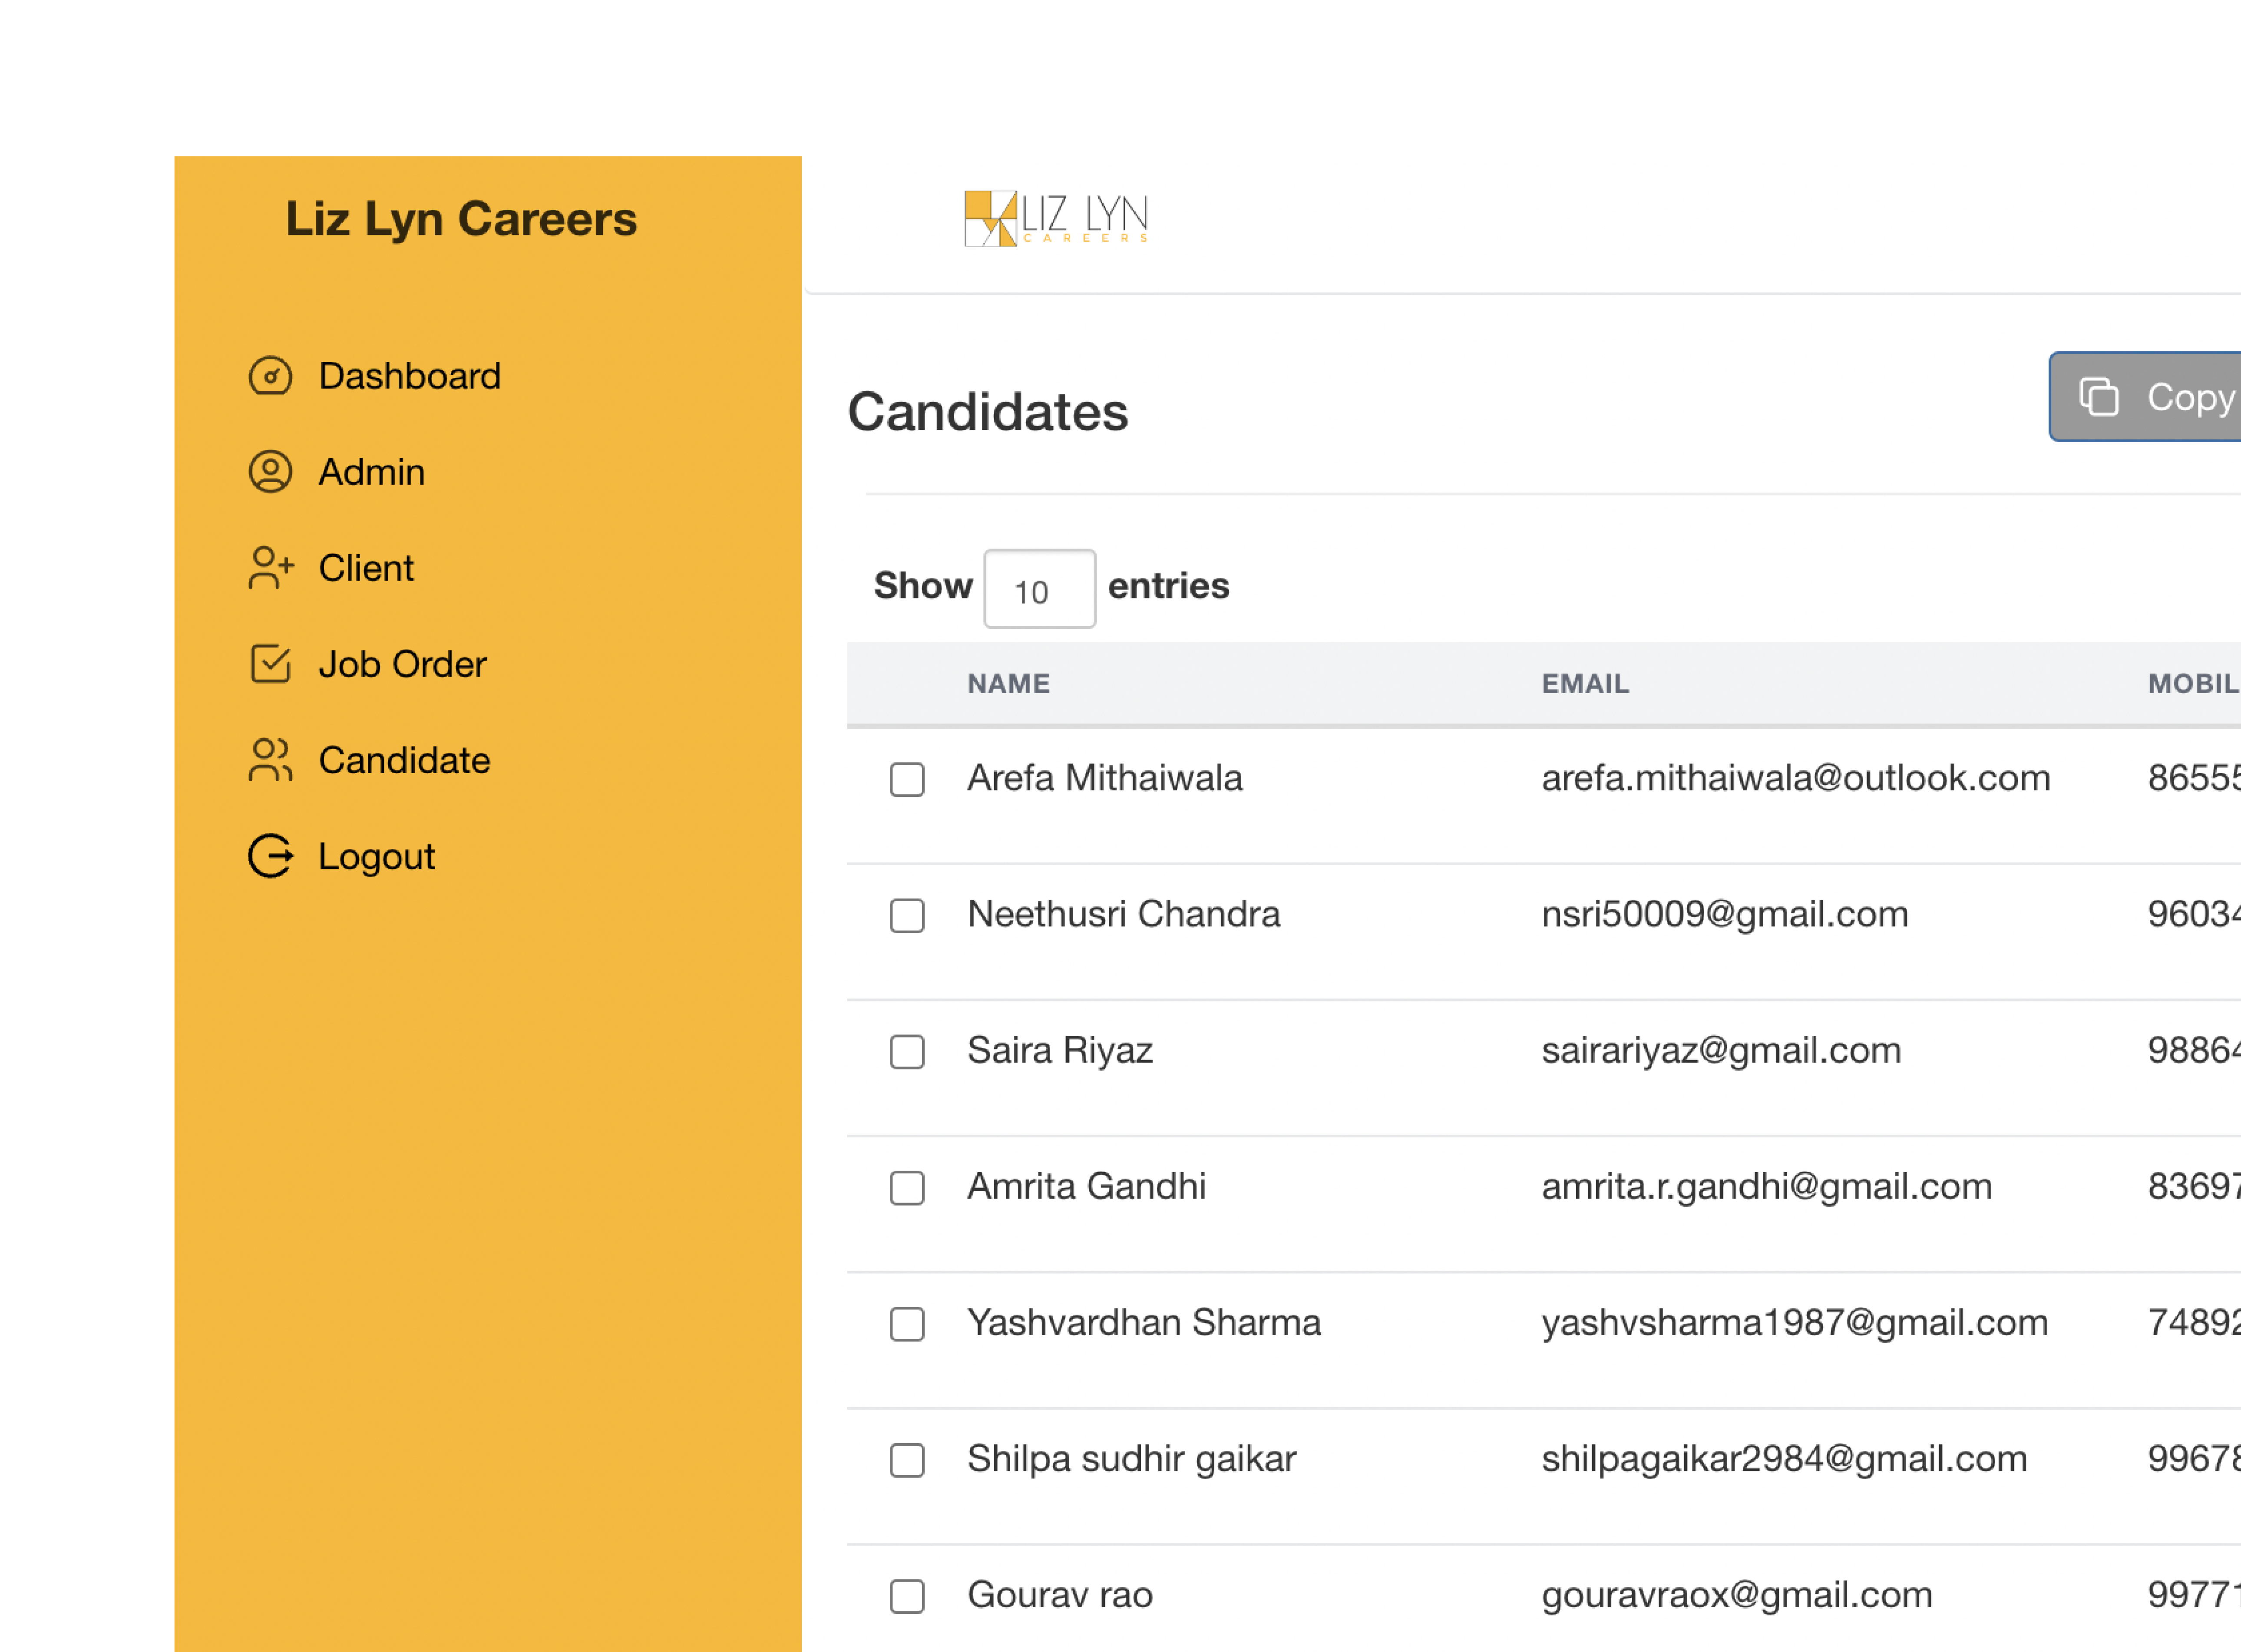Click the Client add-user icon
This screenshot has height=1652, width=2241.
pyautogui.click(x=270, y=568)
